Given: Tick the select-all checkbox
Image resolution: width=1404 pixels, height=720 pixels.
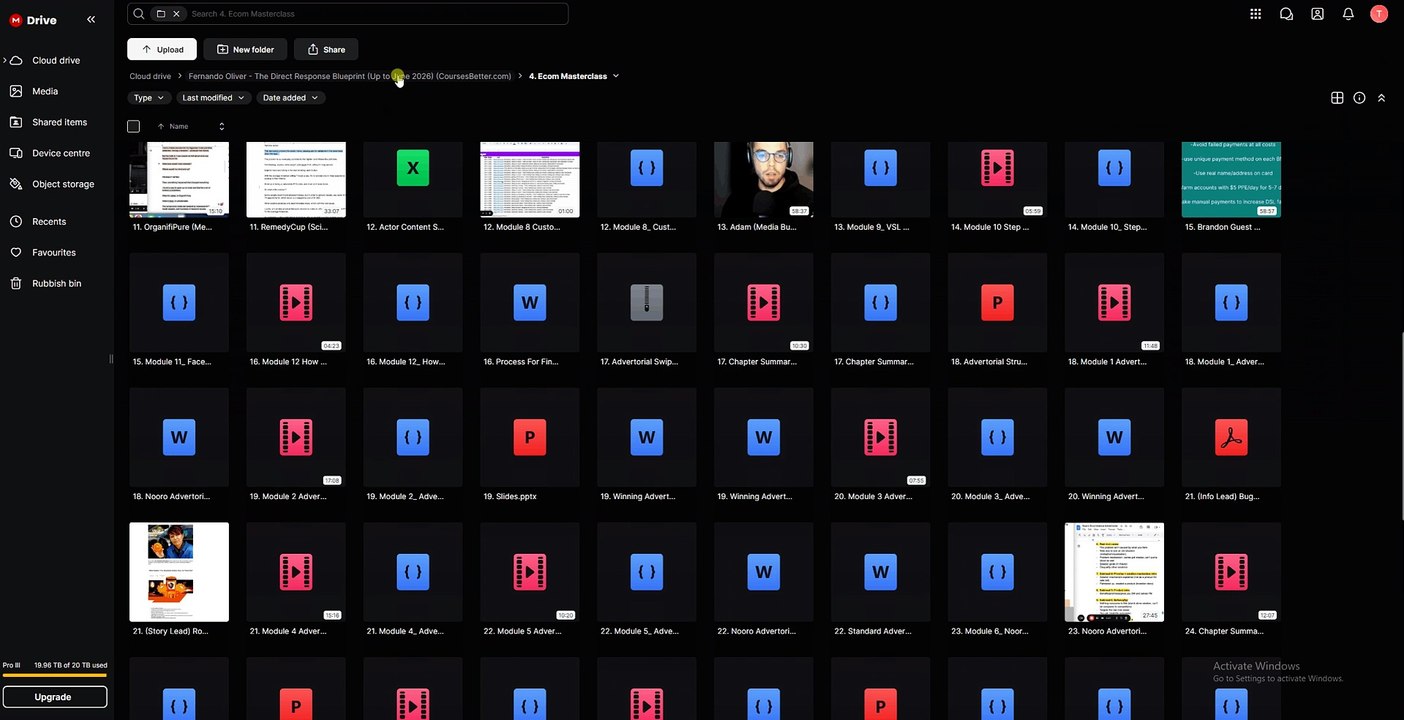Looking at the screenshot, I should (x=134, y=126).
